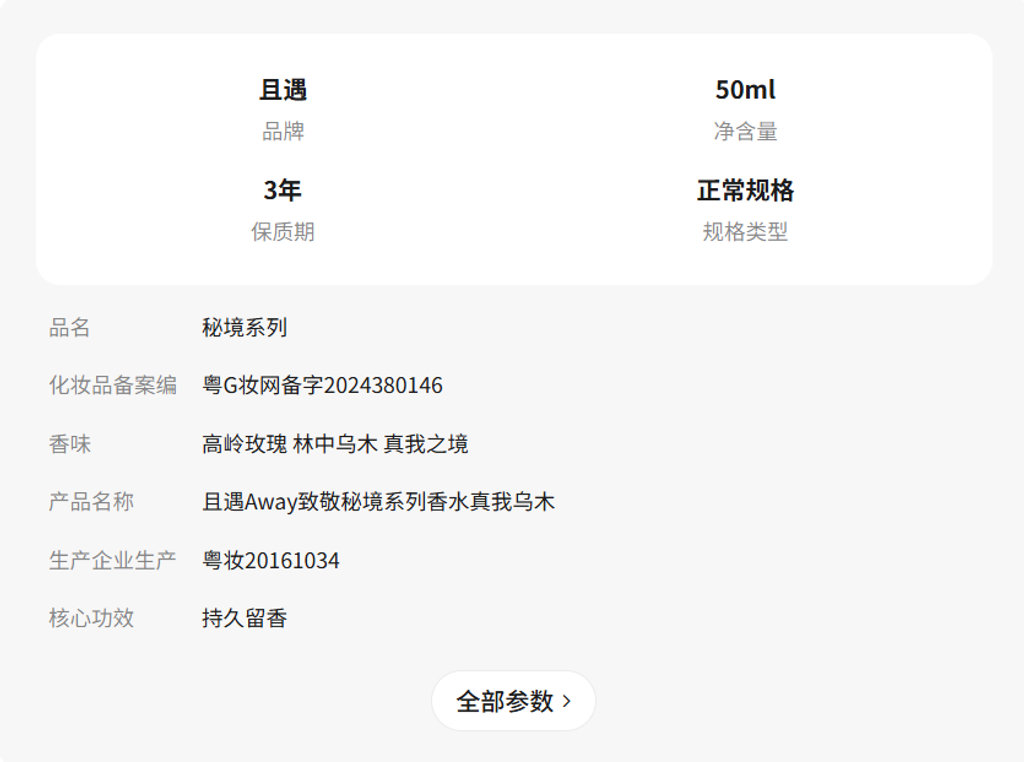
Task: Select the 秘境系列 product line value
Action: (x=245, y=327)
